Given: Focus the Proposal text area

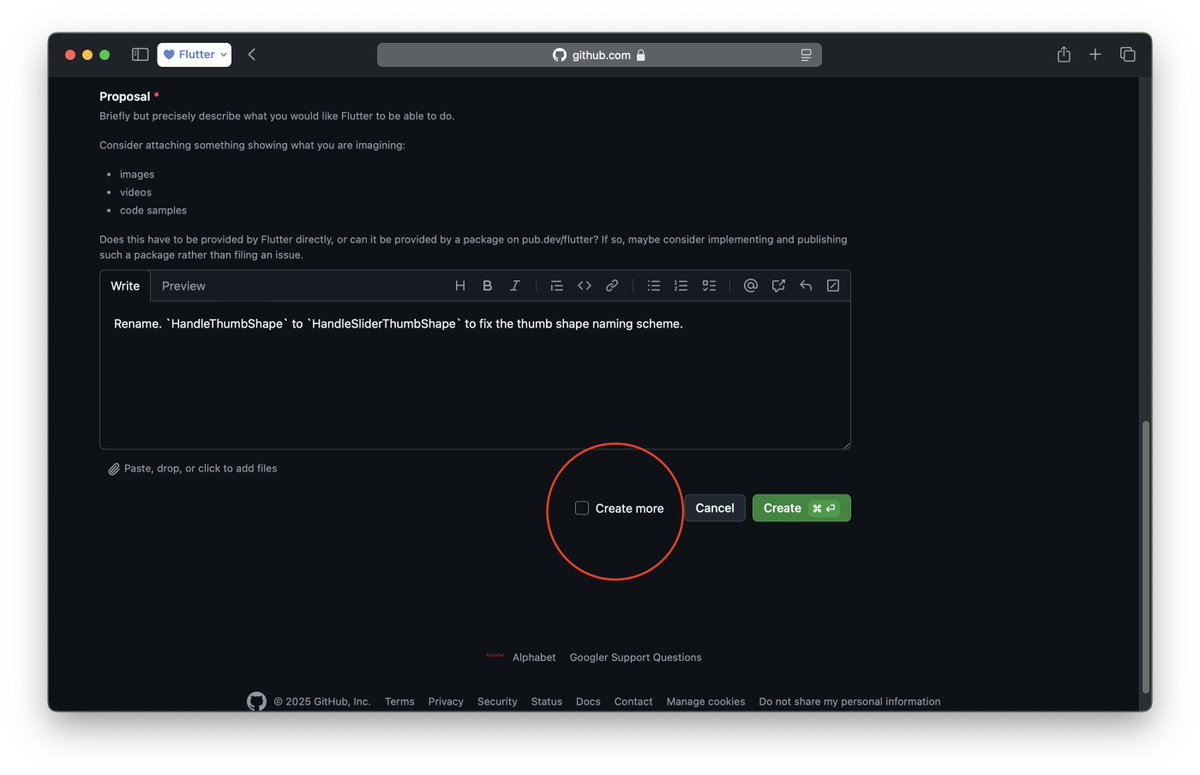Looking at the screenshot, I should [475, 375].
